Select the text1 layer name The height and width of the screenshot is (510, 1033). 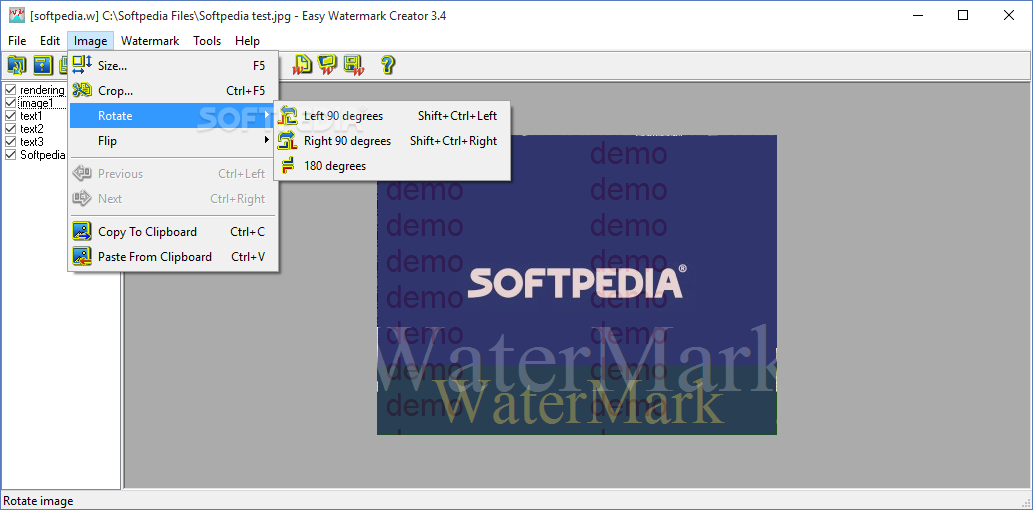coord(31,116)
